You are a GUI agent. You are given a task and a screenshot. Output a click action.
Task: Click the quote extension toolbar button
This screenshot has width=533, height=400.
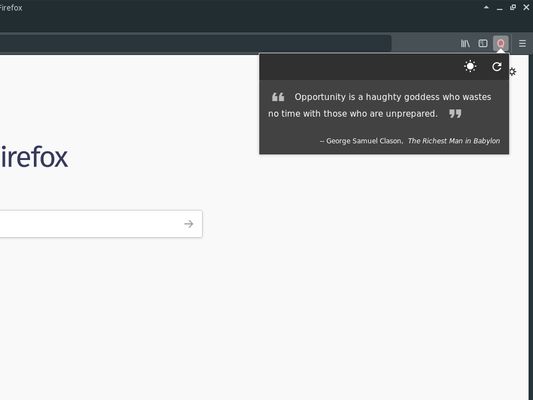[x=501, y=44]
